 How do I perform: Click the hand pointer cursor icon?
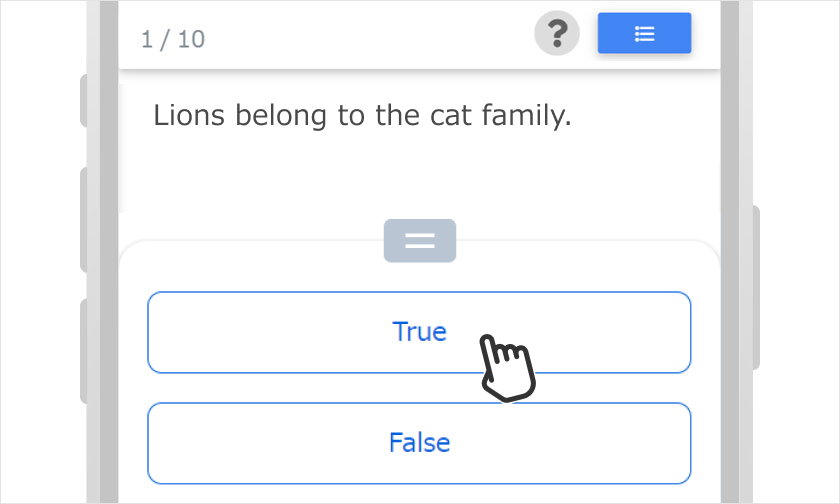(x=507, y=367)
